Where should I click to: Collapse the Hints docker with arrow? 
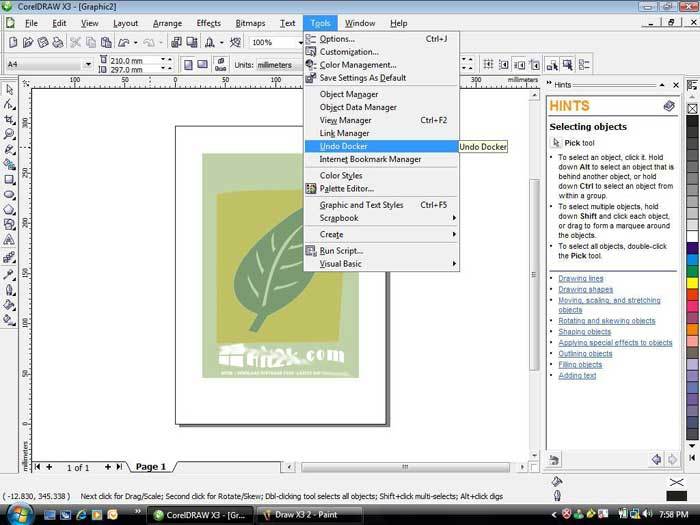click(662, 85)
